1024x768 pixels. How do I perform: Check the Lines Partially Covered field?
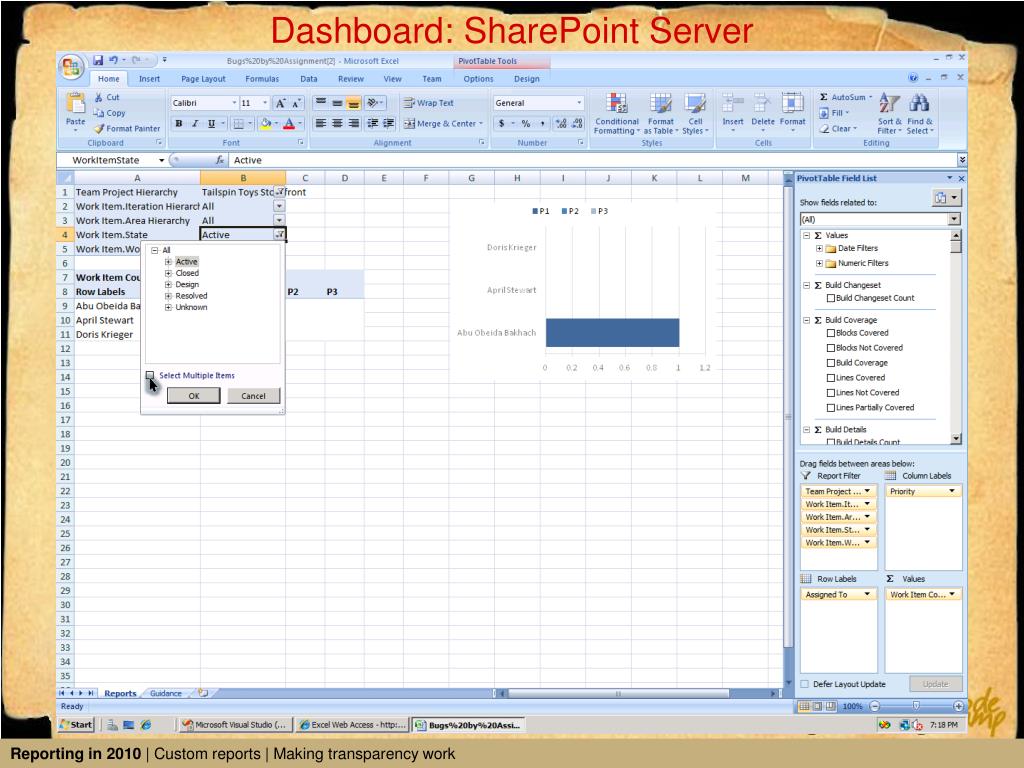[x=831, y=408]
